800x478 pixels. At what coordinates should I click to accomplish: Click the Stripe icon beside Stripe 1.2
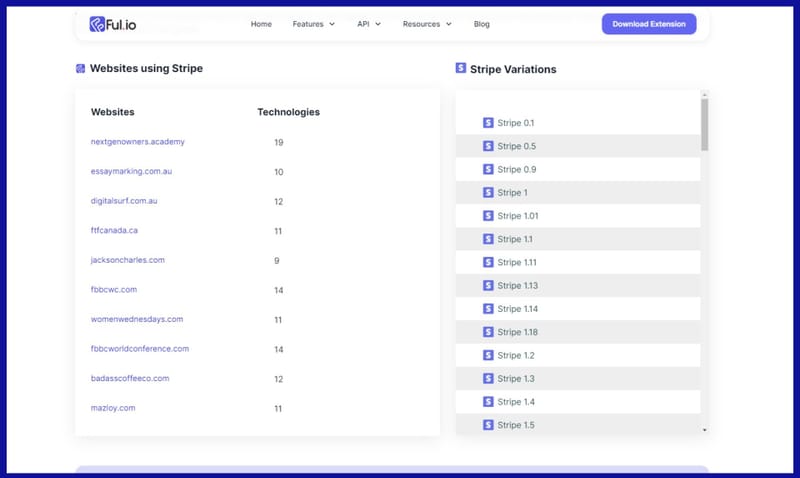(x=488, y=355)
